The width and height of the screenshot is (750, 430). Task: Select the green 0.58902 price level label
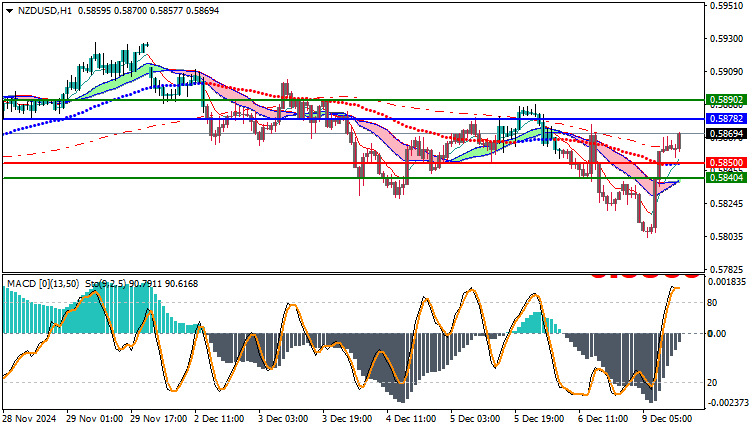pos(726,100)
